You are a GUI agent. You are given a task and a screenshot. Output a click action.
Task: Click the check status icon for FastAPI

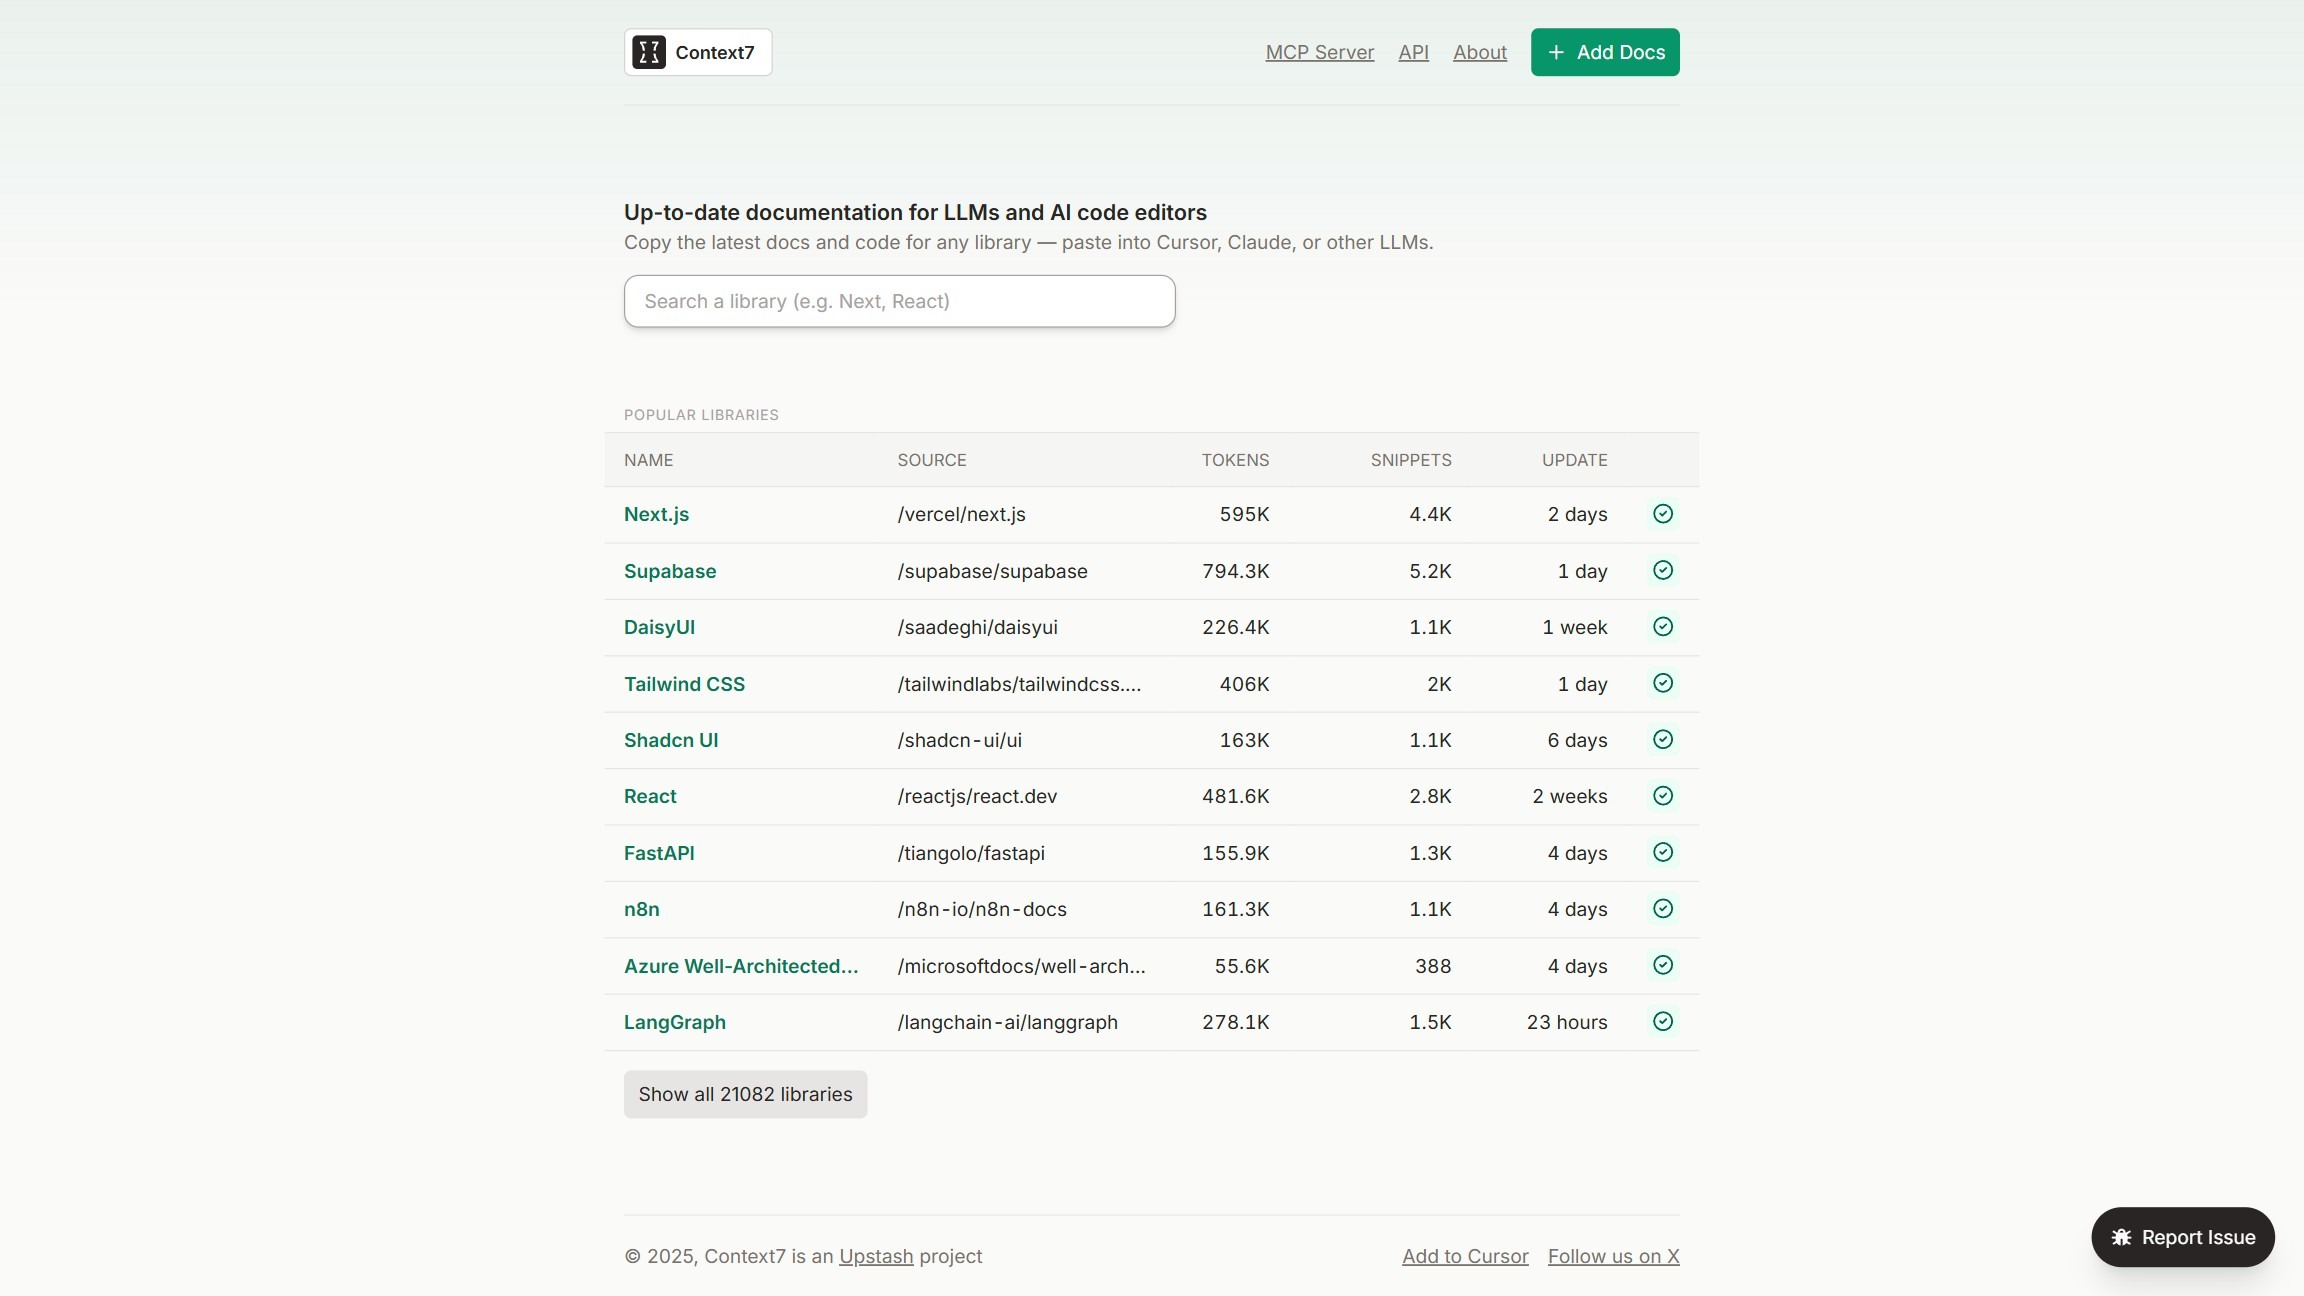pos(1662,852)
